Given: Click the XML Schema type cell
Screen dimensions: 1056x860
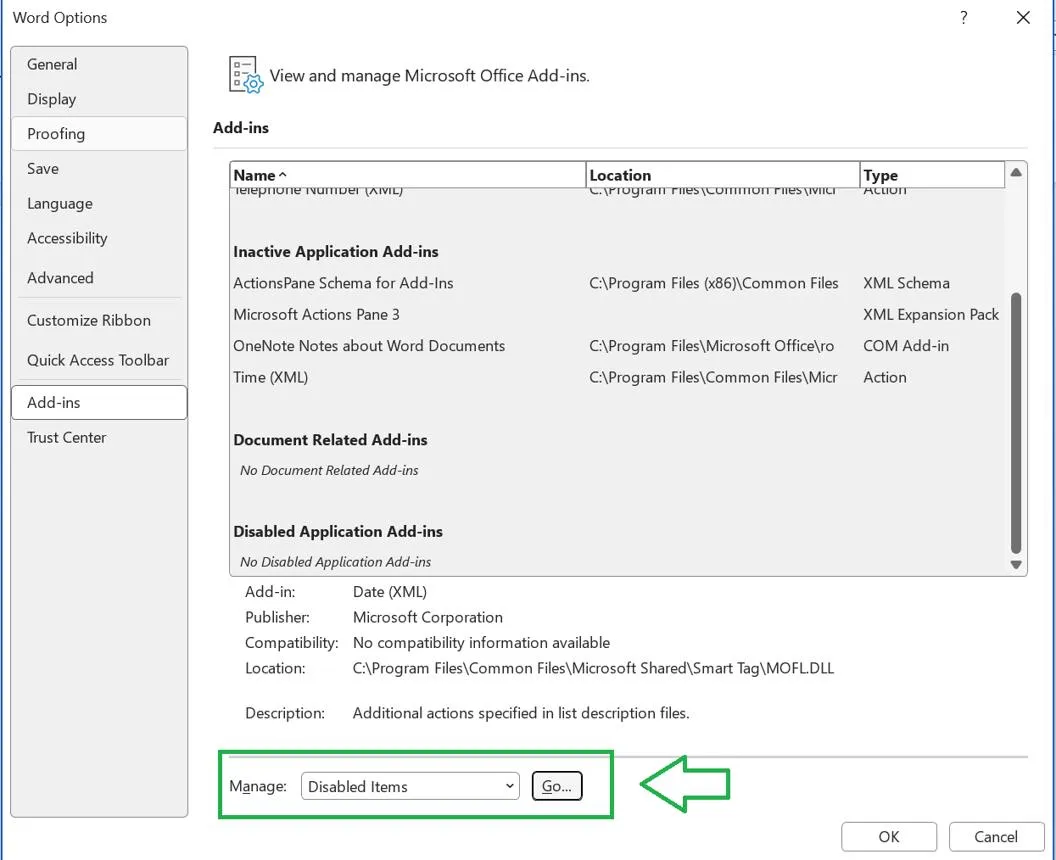Looking at the screenshot, I should pyautogui.click(x=906, y=283).
